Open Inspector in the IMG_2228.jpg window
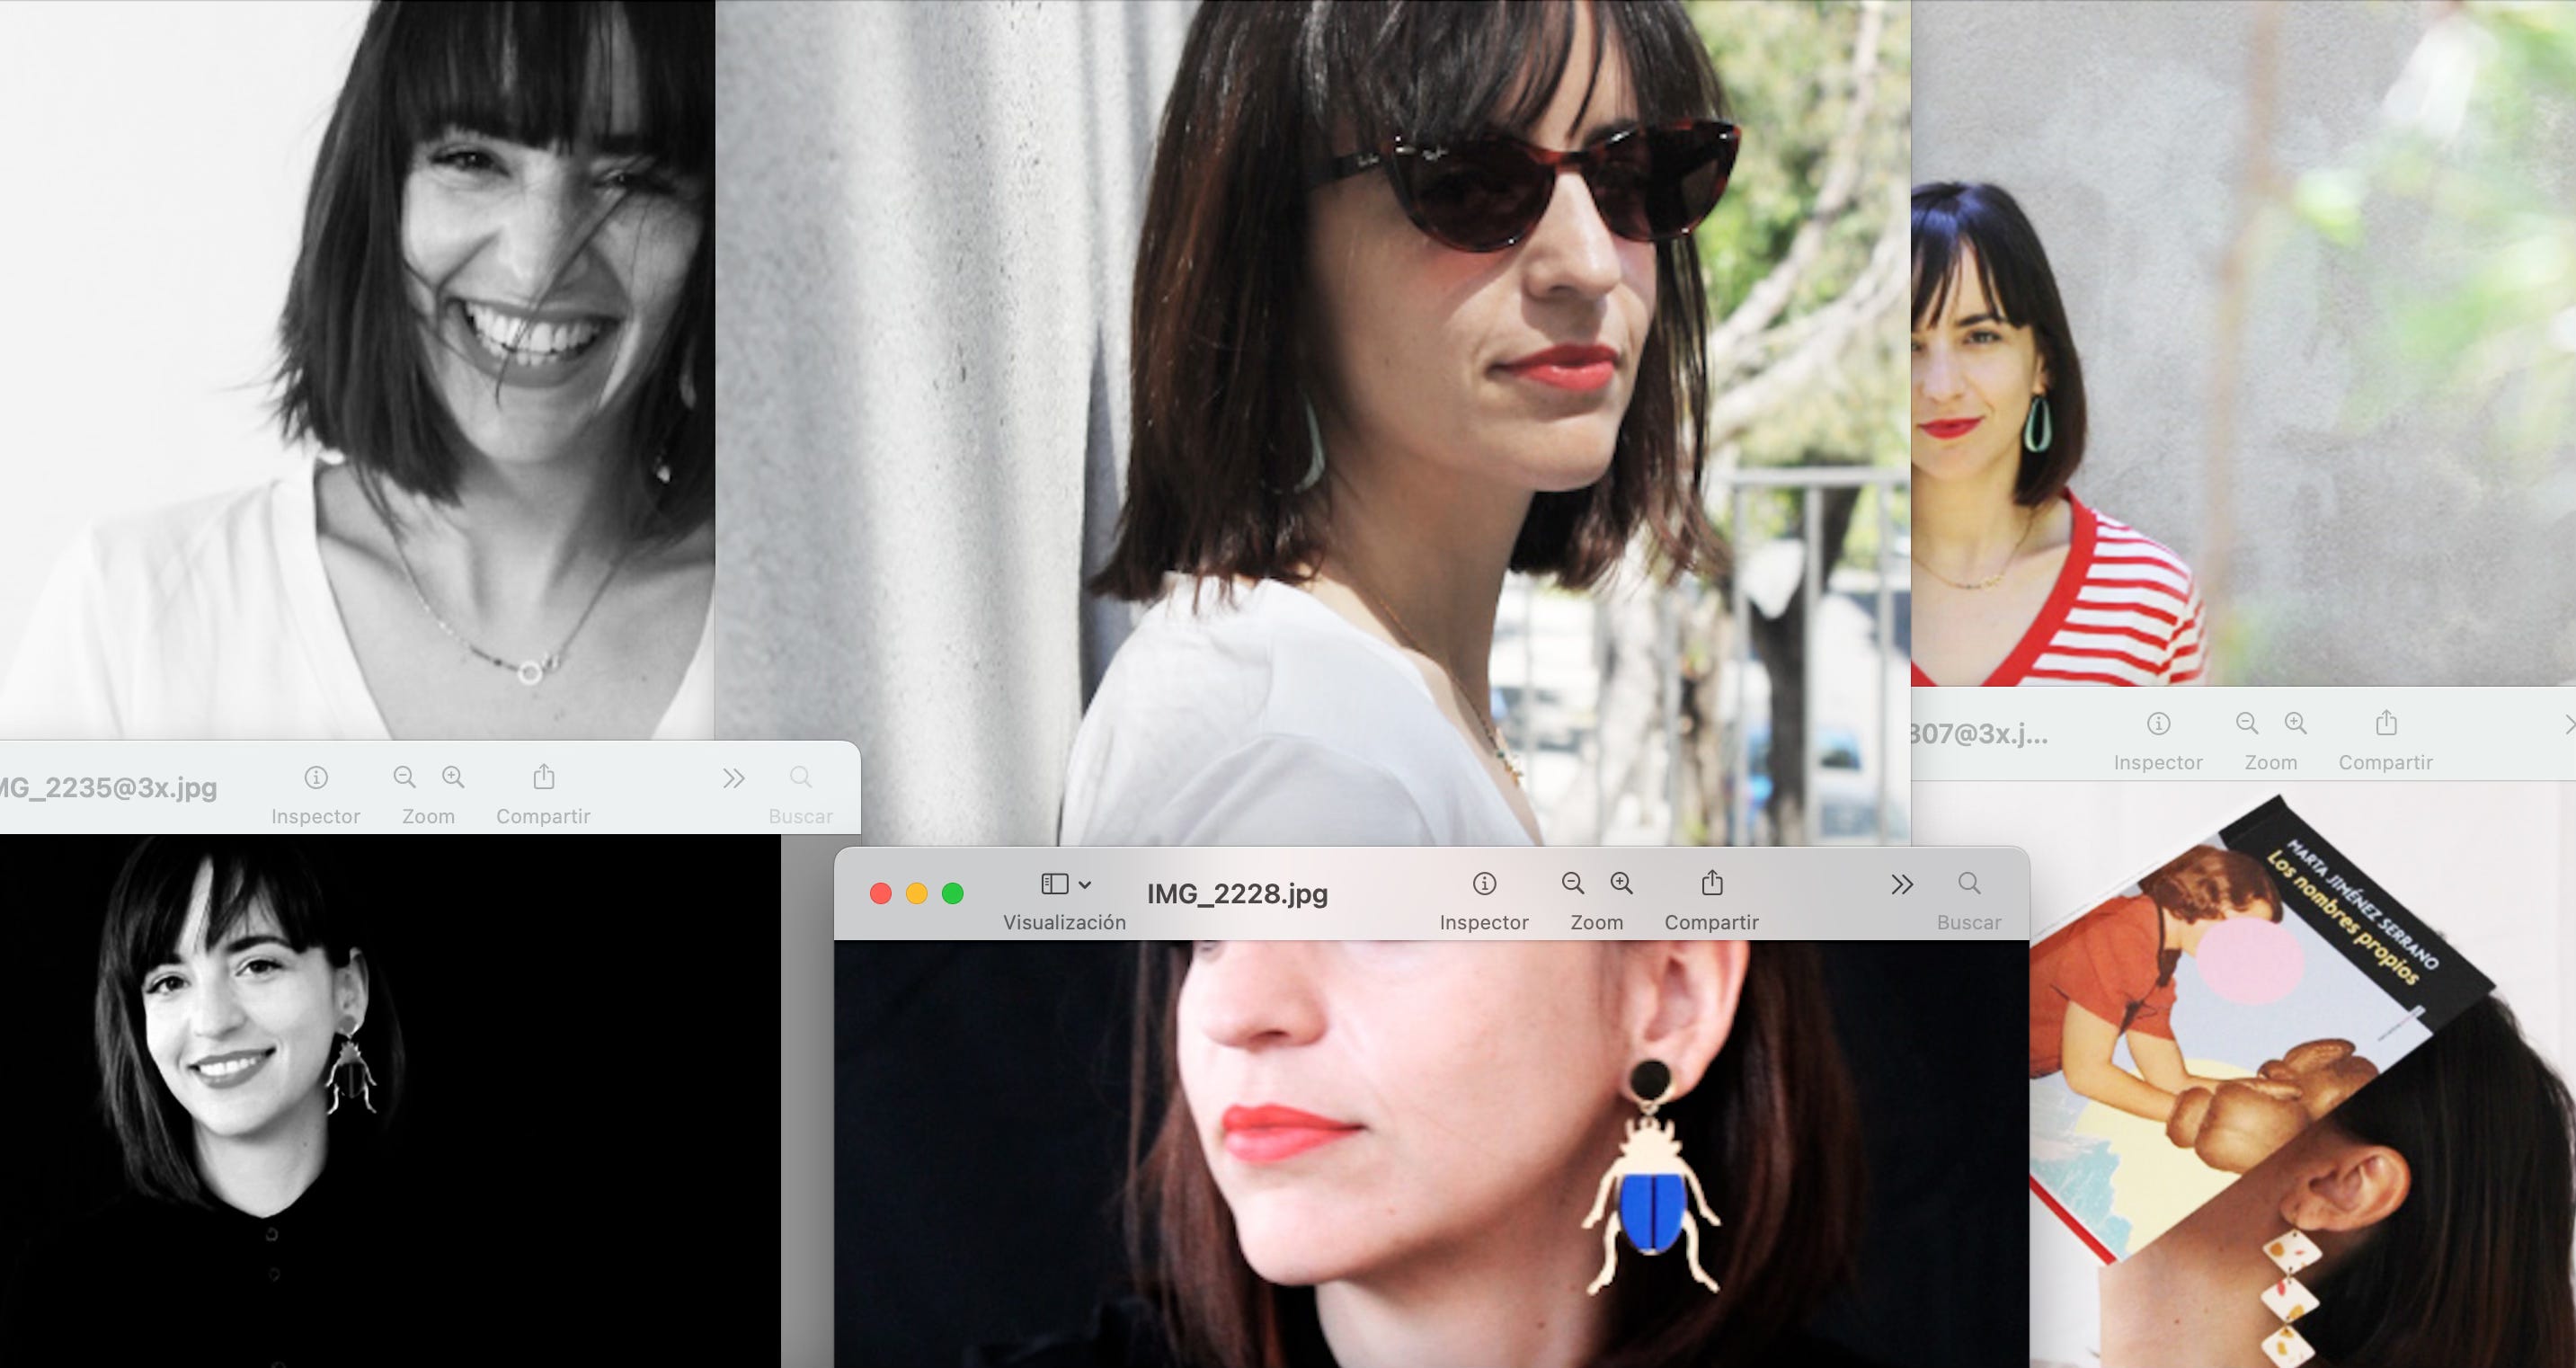Screen dimensions: 2576x1368 click(1484, 884)
